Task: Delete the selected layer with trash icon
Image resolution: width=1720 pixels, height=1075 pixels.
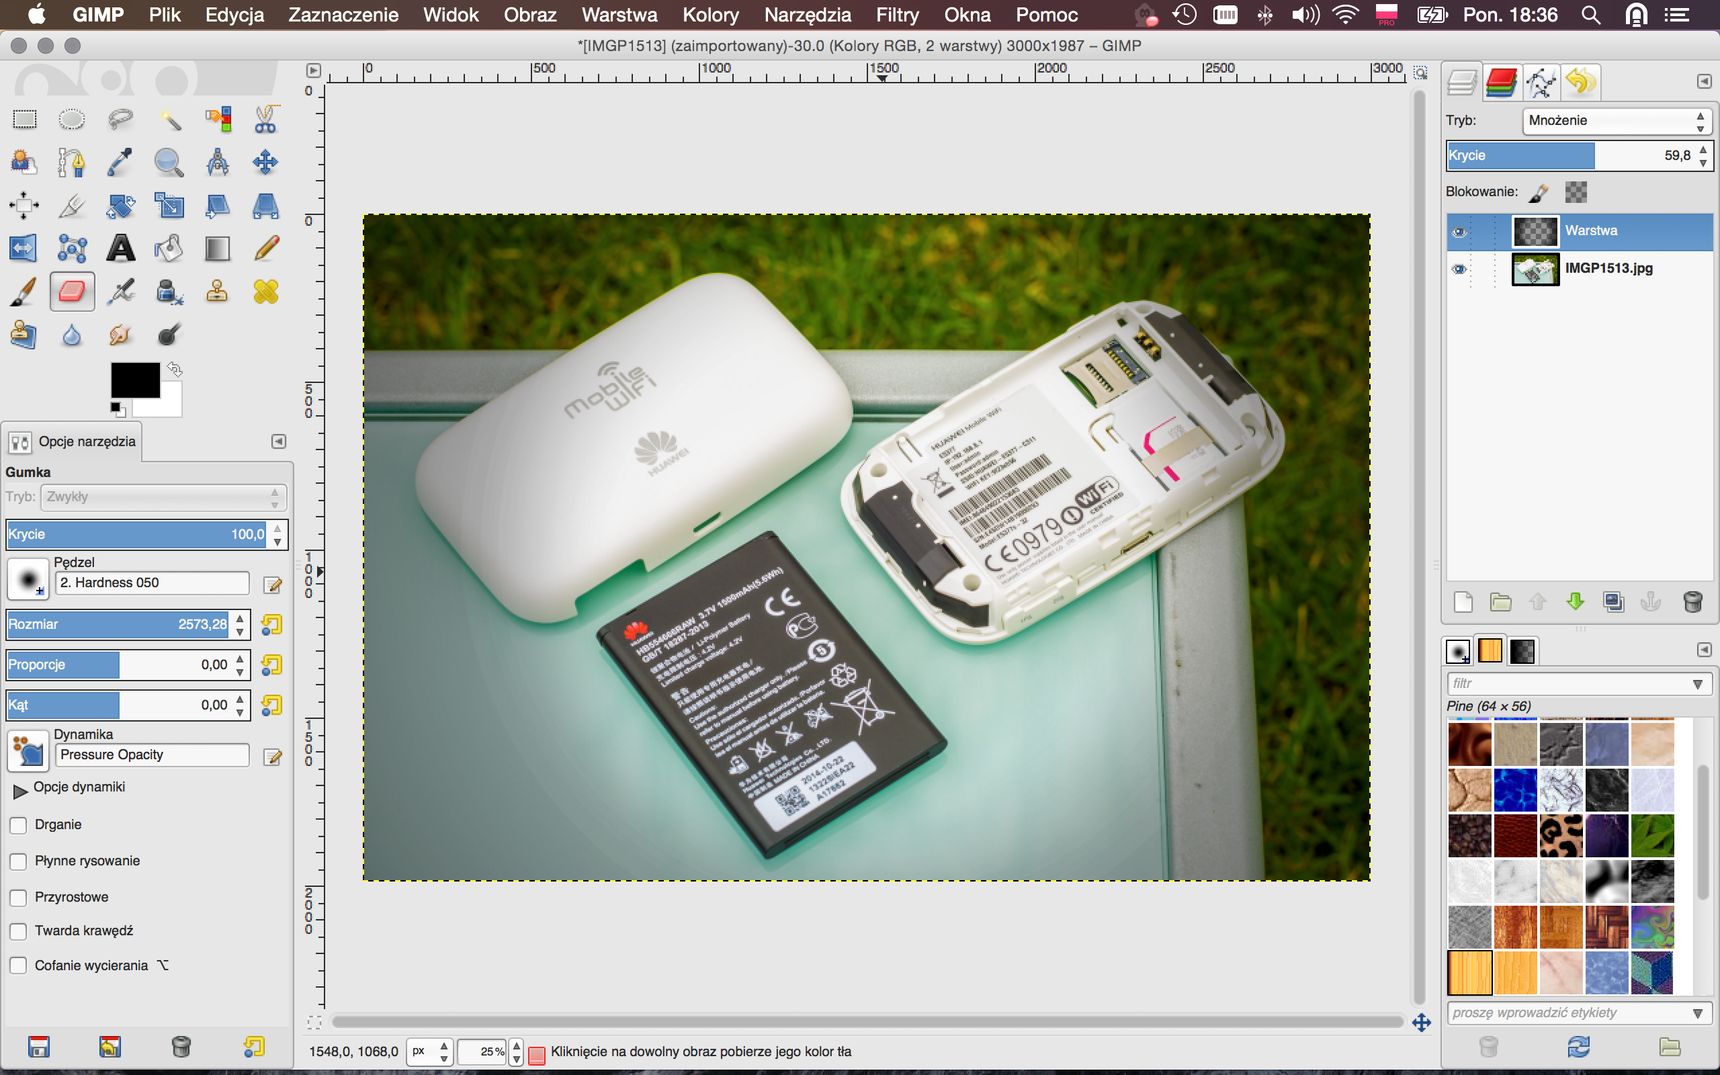Action: click(x=1693, y=602)
